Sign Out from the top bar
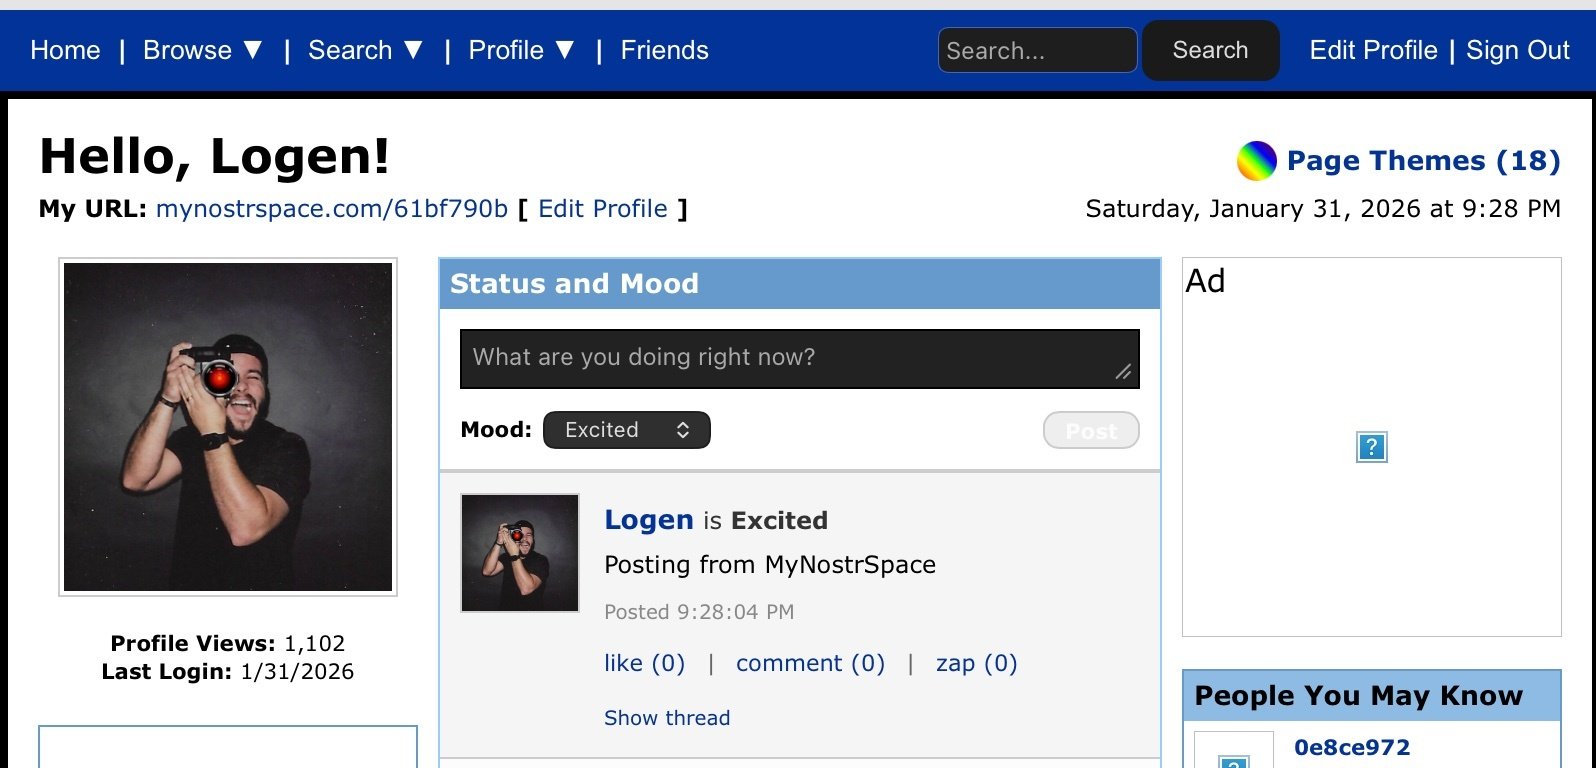Screen dimensions: 1596x768 point(1518,50)
